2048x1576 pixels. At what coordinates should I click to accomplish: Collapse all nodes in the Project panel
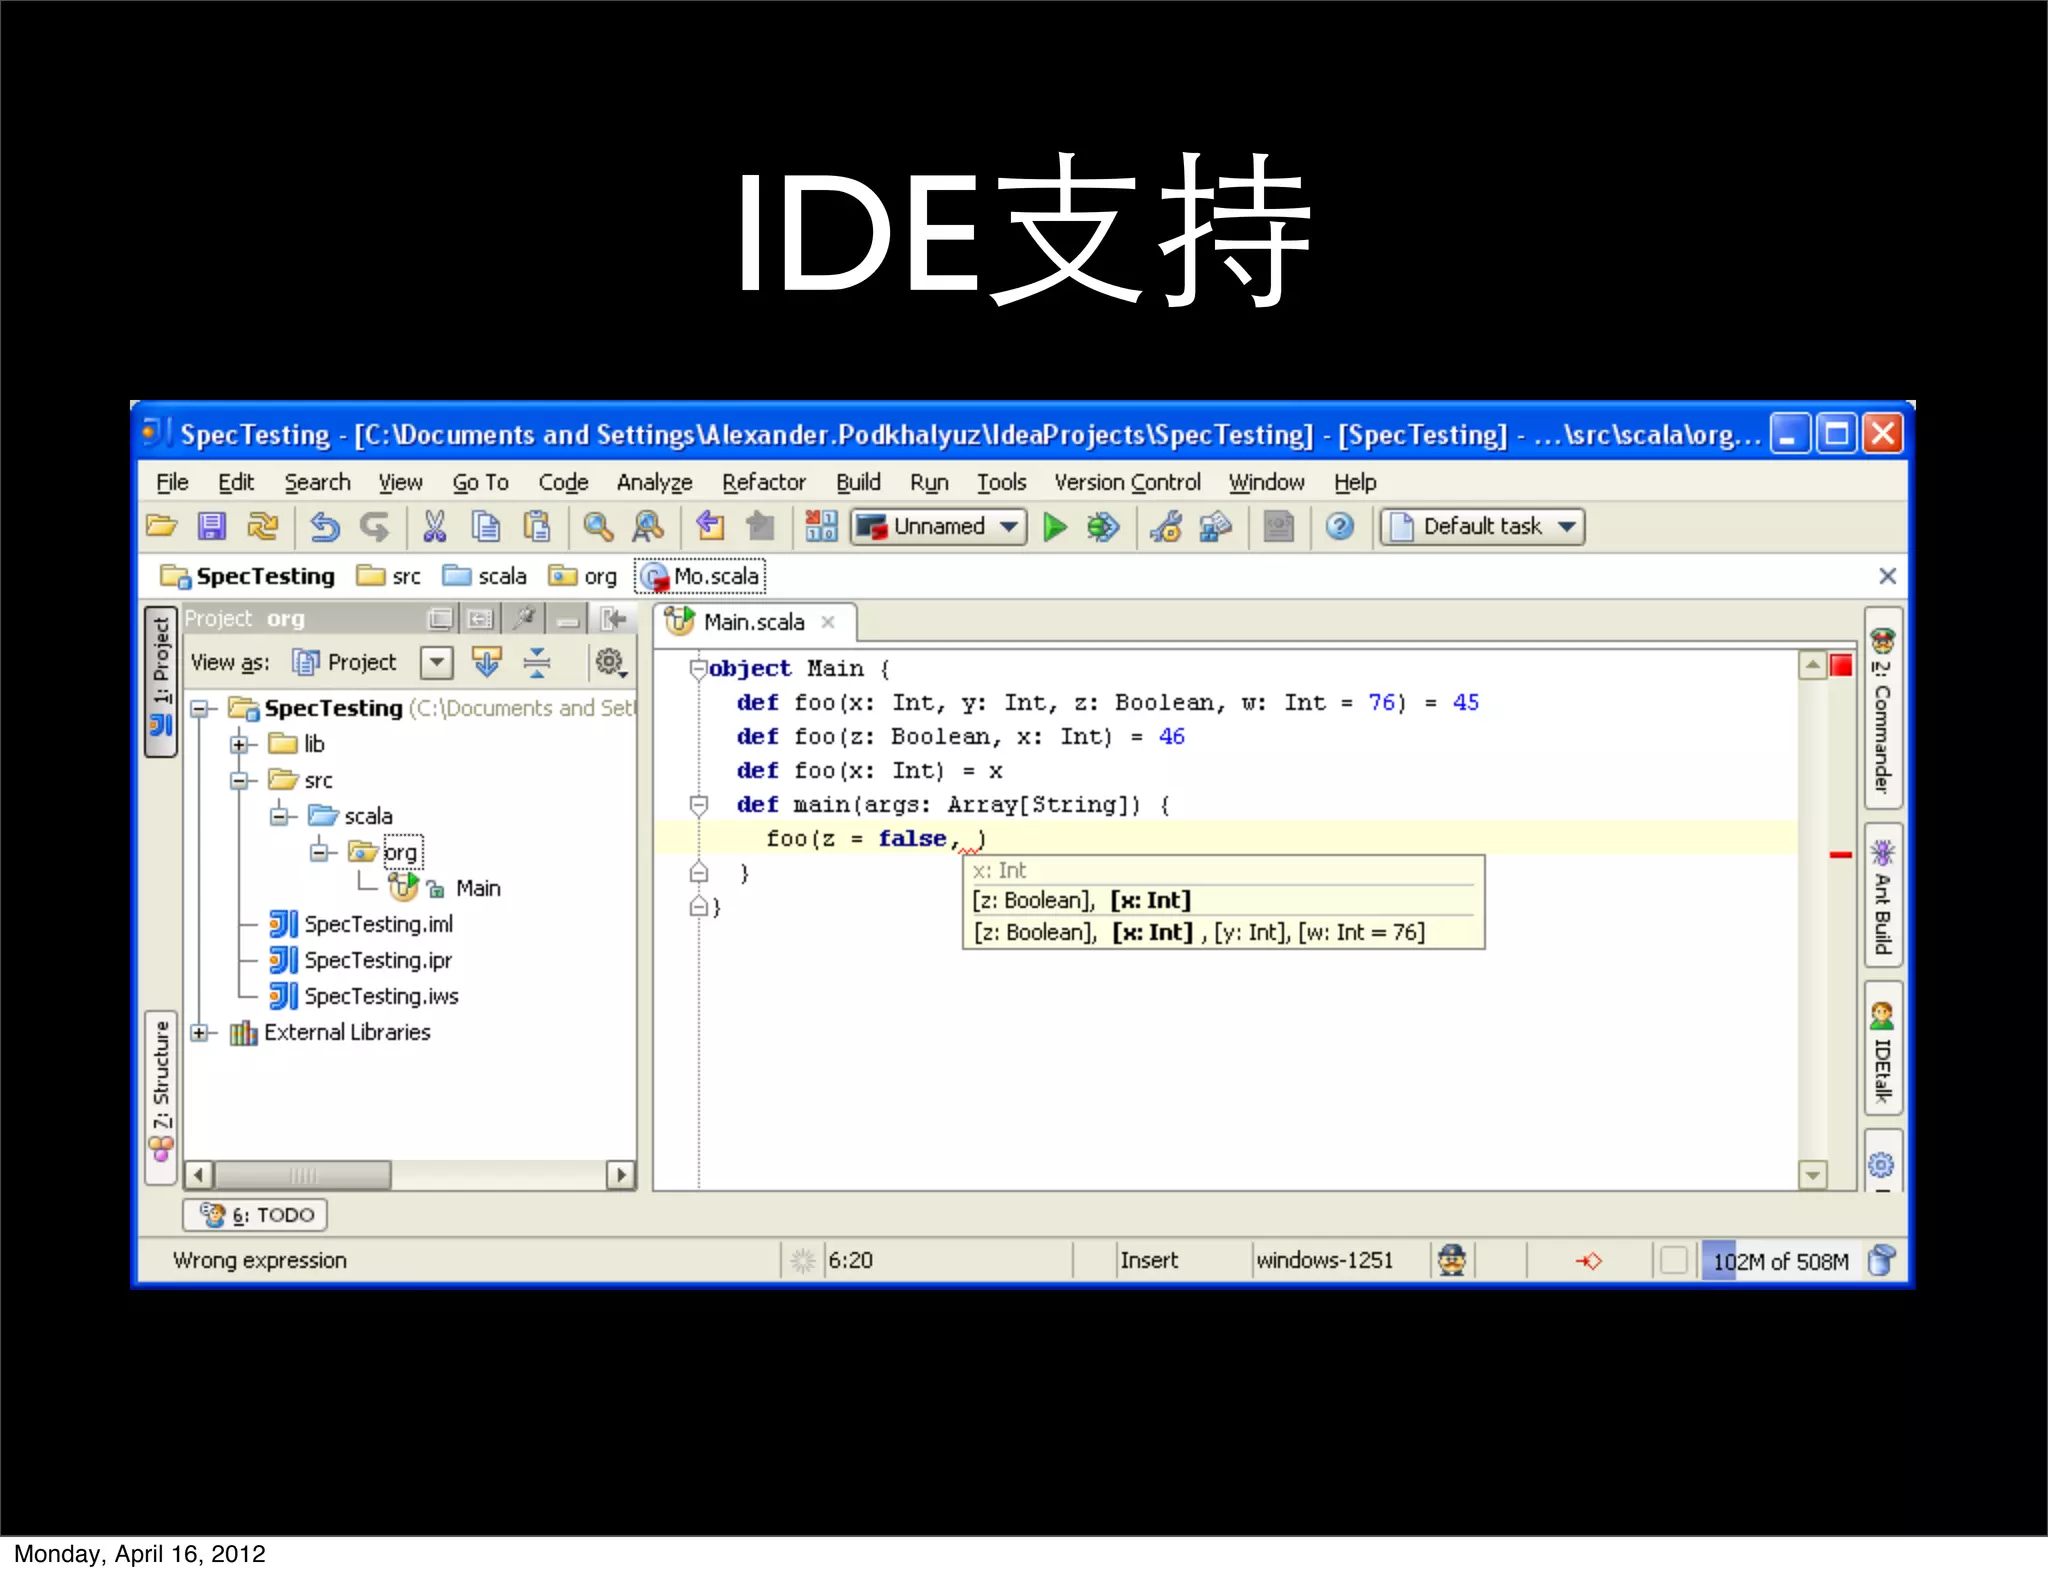point(537,662)
